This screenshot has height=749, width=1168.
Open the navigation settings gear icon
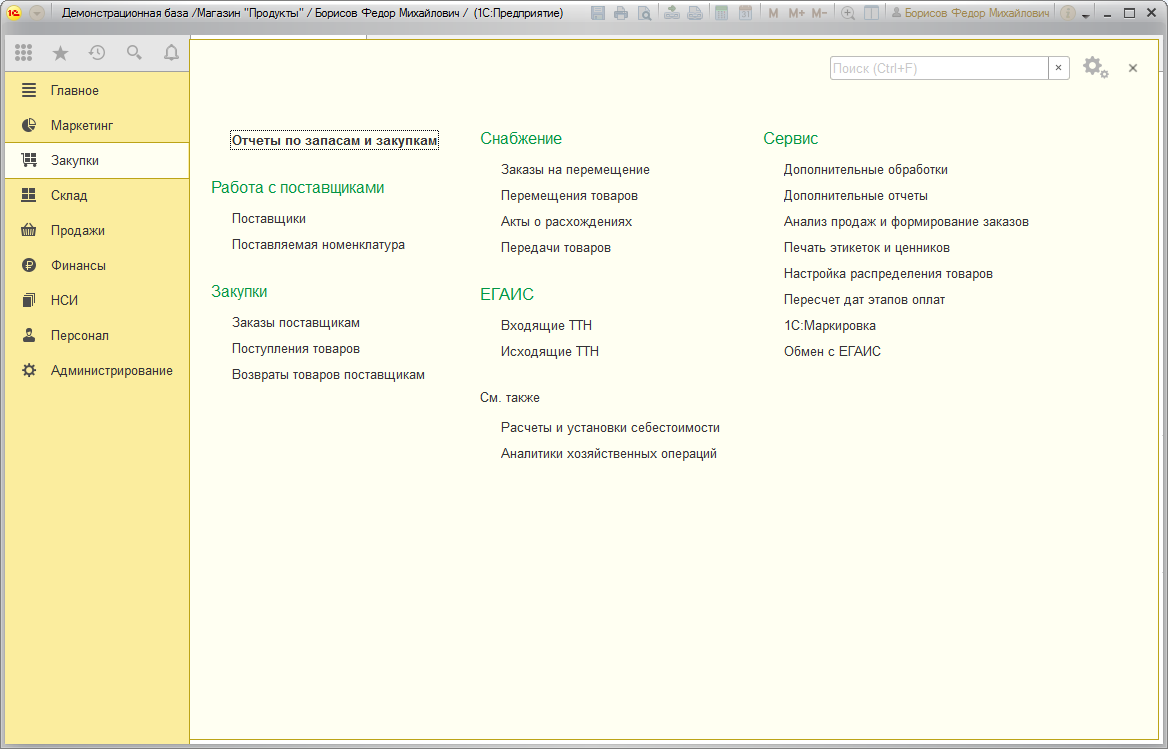(x=1095, y=68)
